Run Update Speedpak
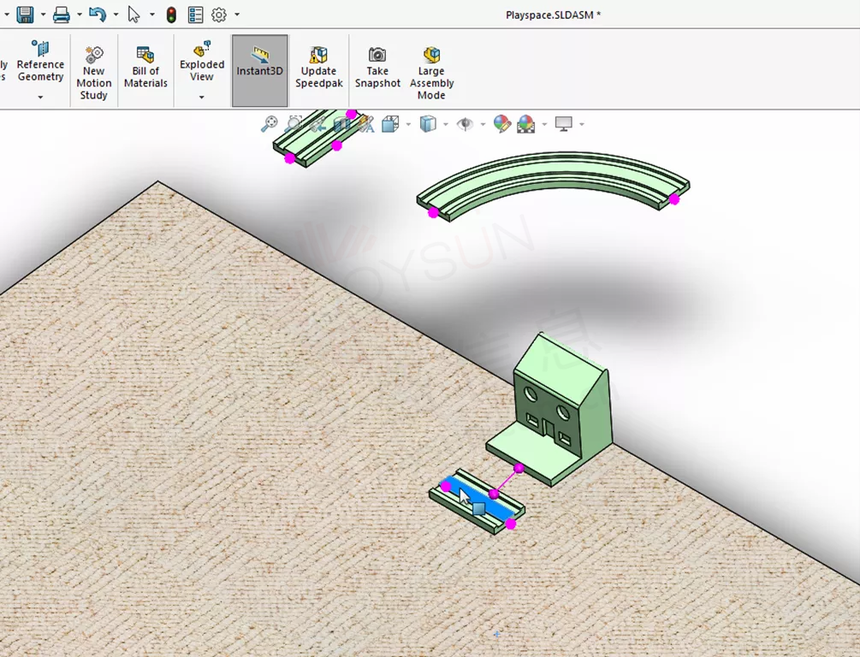860x657 pixels. coord(319,67)
